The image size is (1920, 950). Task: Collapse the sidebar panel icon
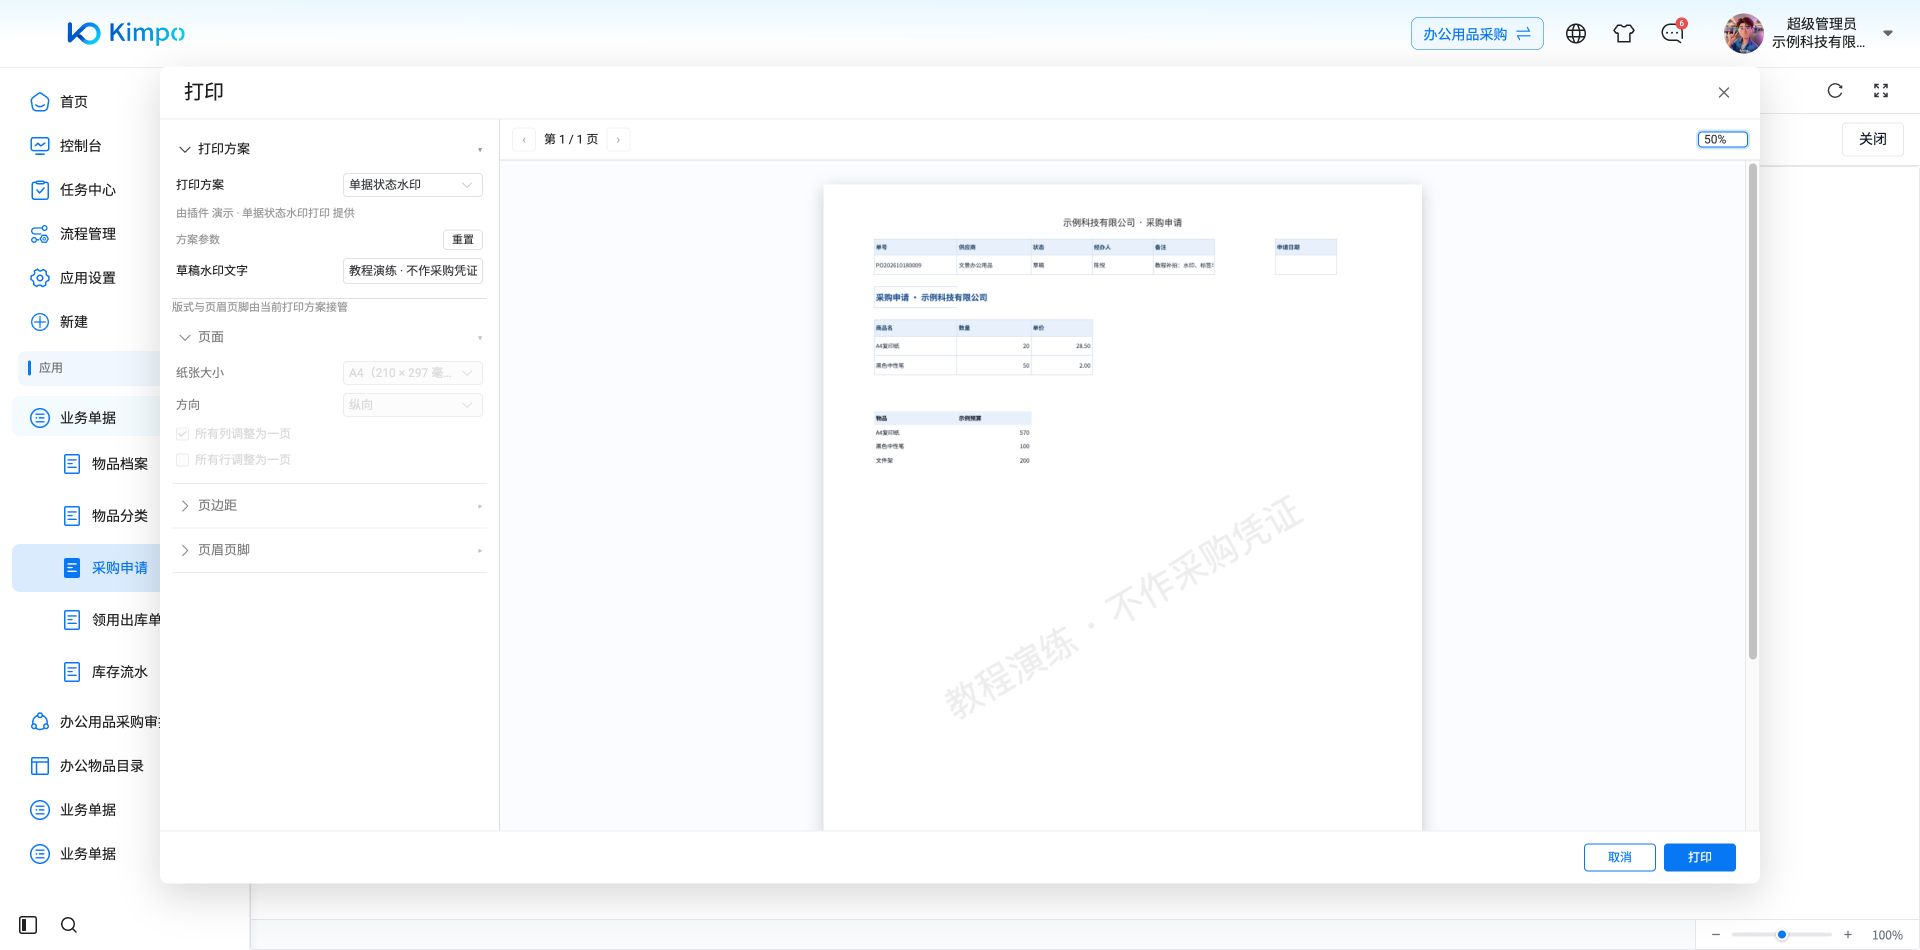coord(28,925)
